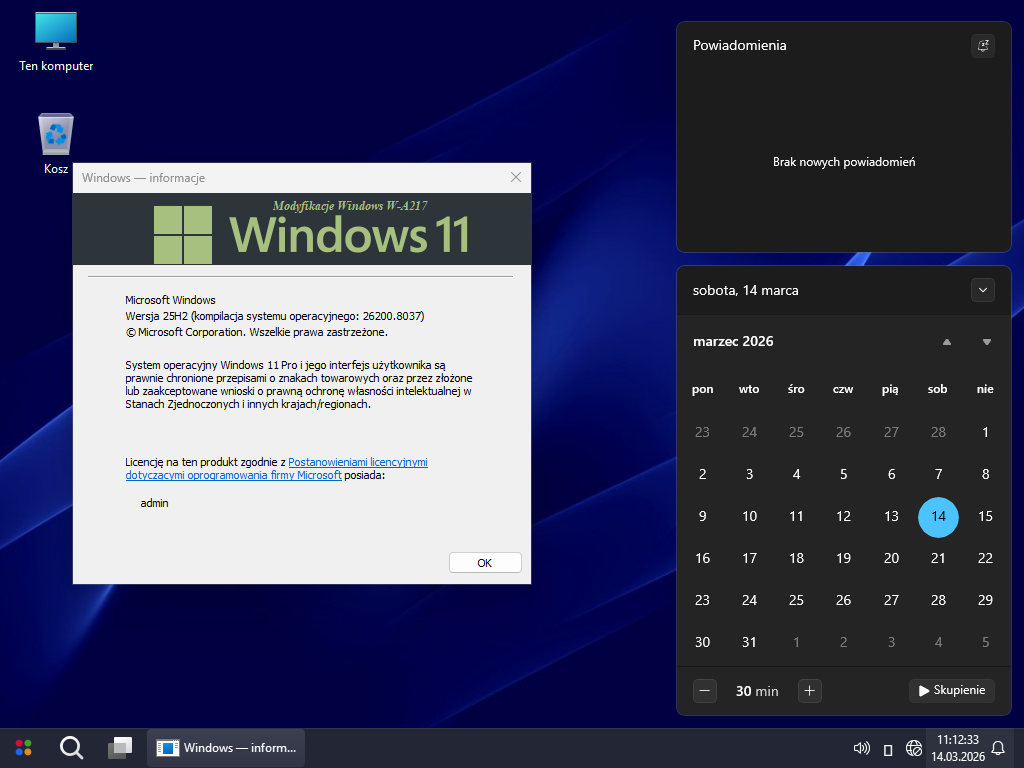The width and height of the screenshot is (1024, 768).
Task: Collapse the calendar with the chevron button
Action: click(983, 290)
